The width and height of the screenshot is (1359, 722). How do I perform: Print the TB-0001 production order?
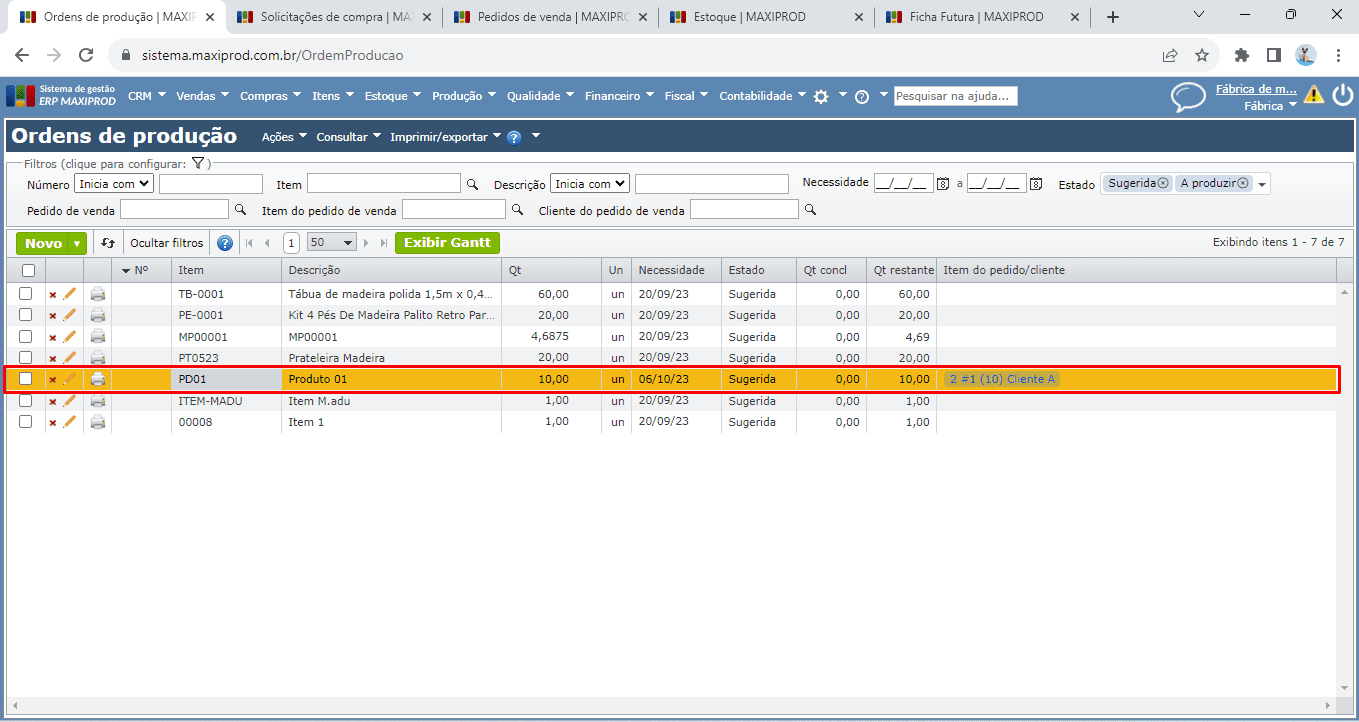[98, 294]
